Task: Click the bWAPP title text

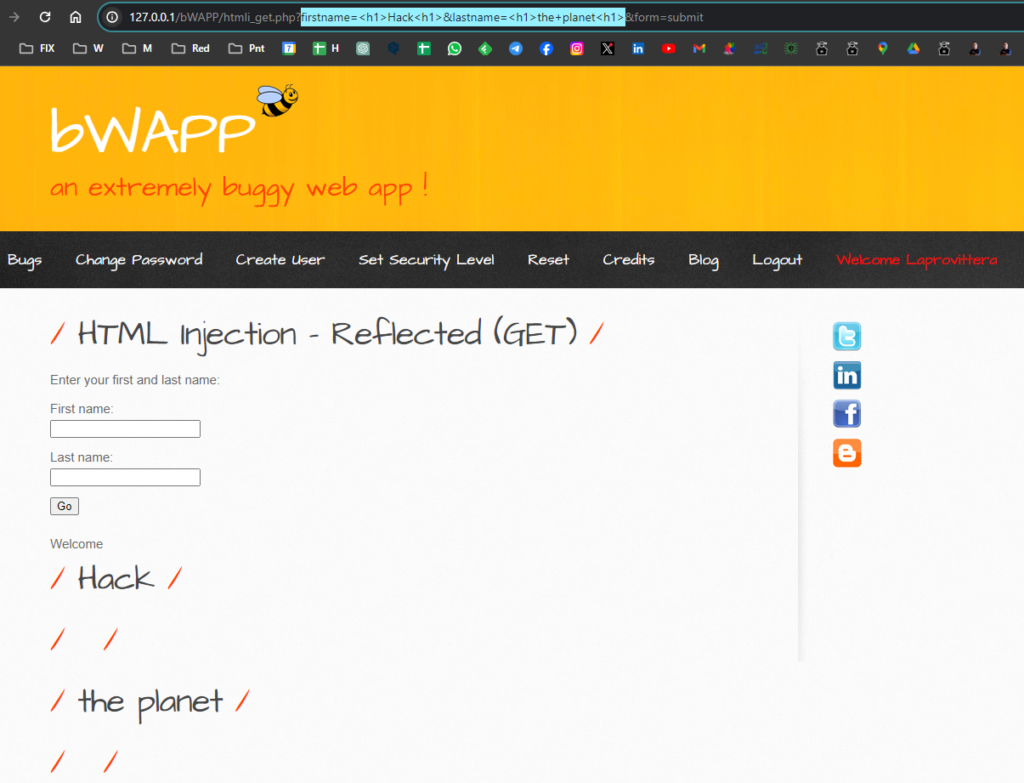Action: (x=153, y=130)
